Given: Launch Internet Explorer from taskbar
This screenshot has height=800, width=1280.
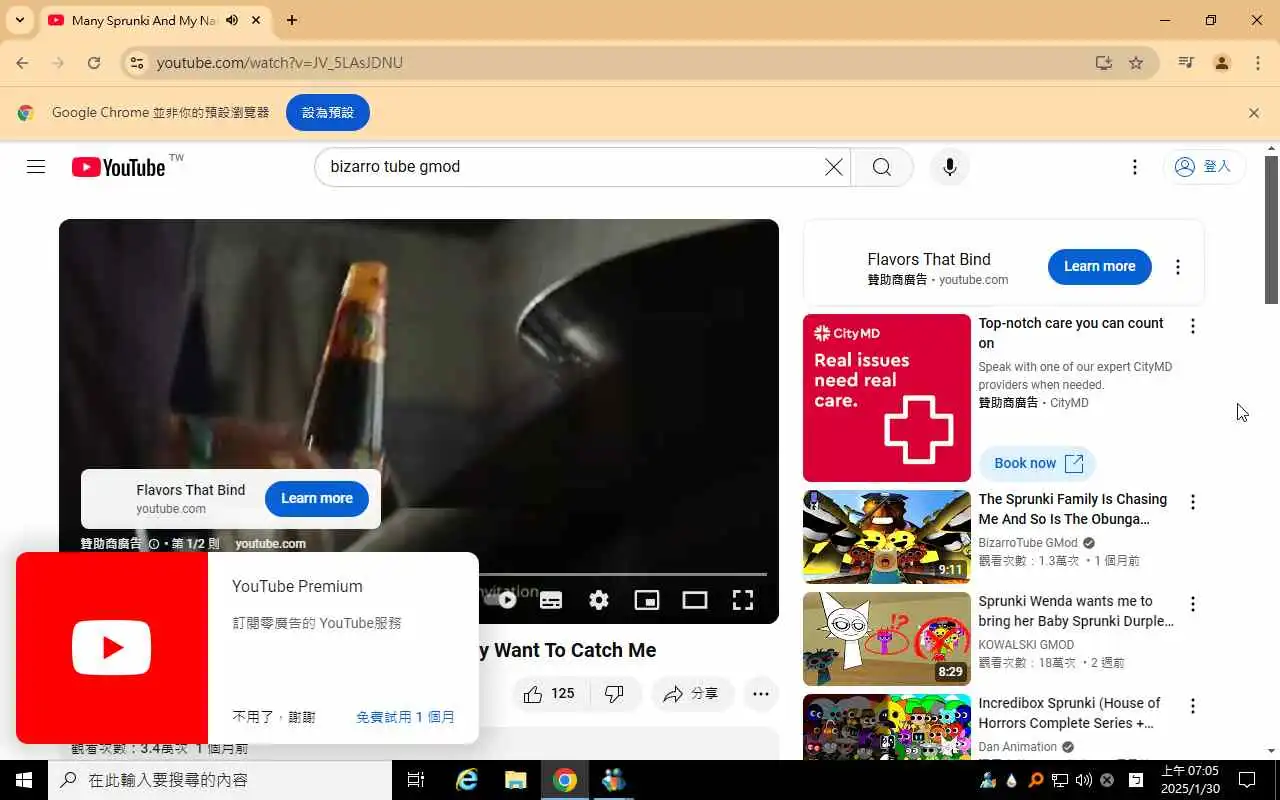Looking at the screenshot, I should click(x=467, y=780).
